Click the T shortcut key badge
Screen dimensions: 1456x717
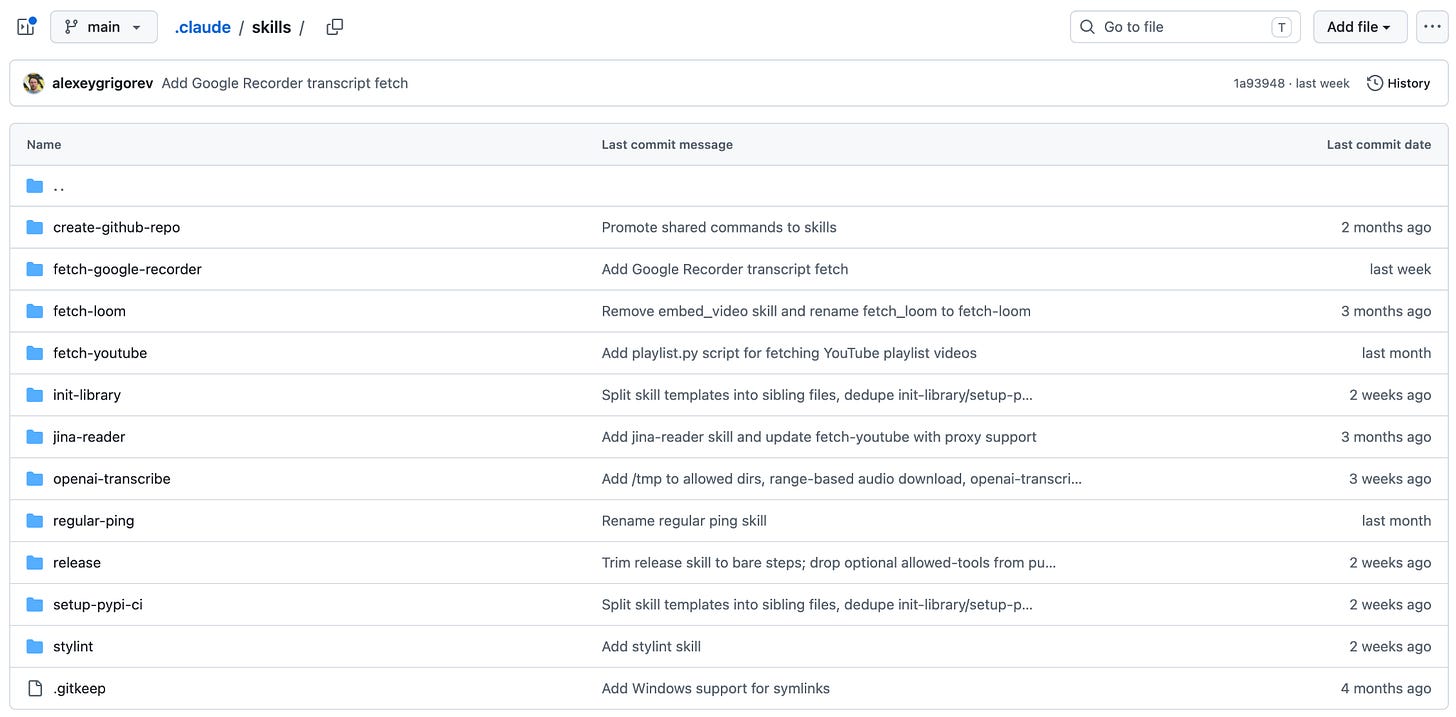pos(1281,27)
